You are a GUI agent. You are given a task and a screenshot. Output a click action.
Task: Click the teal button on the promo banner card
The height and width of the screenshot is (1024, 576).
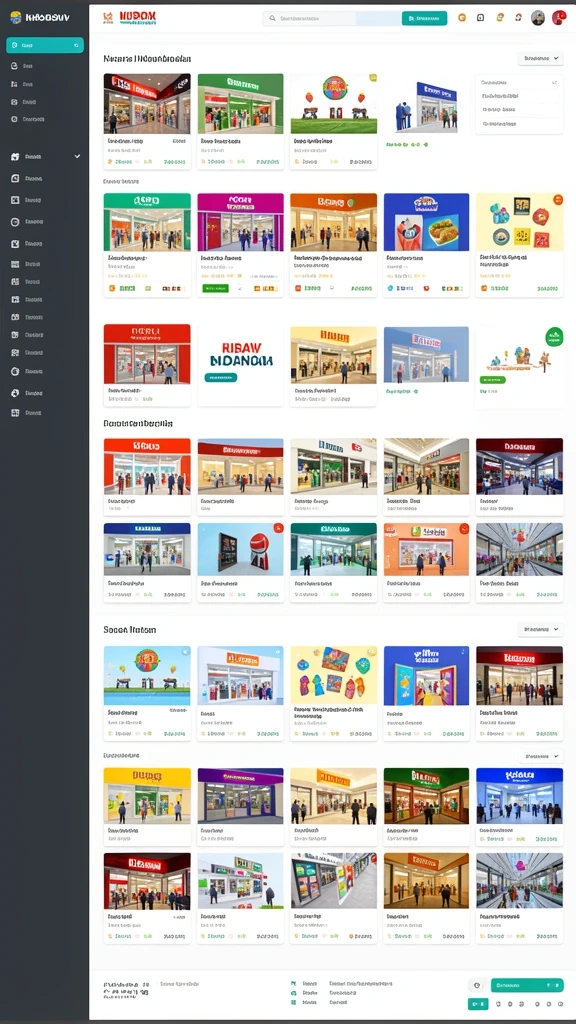221,377
